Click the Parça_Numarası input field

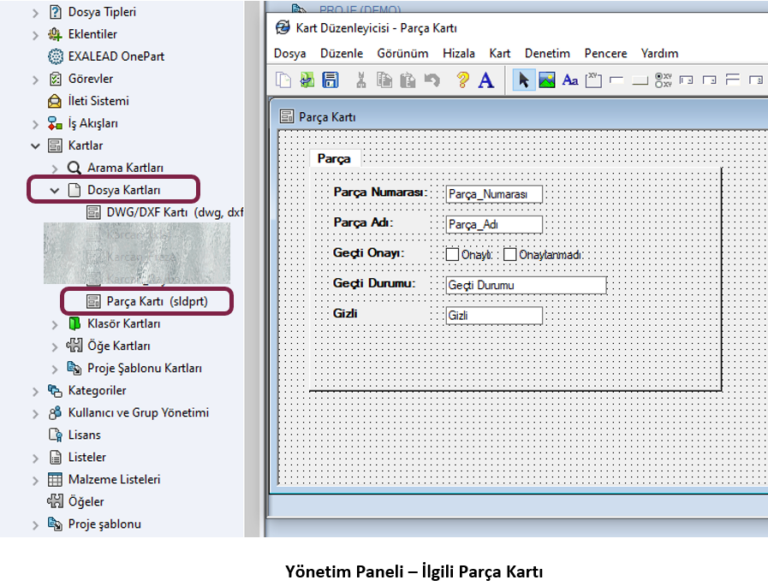tap(493, 194)
